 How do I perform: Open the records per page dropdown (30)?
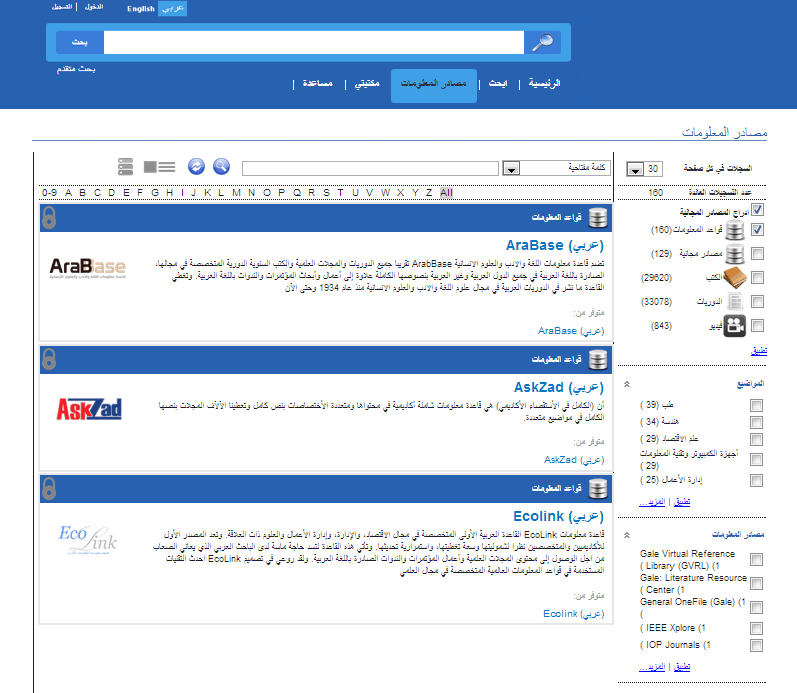coord(645,169)
